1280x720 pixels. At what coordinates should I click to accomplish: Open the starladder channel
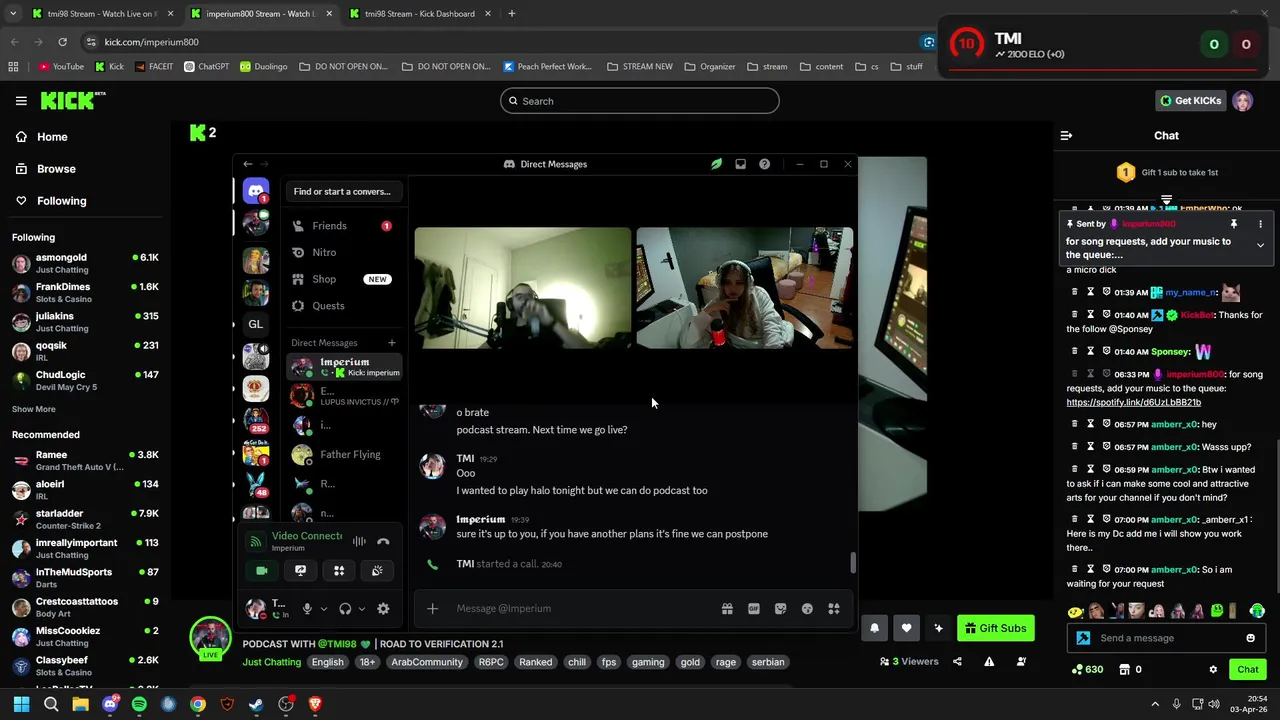86,520
